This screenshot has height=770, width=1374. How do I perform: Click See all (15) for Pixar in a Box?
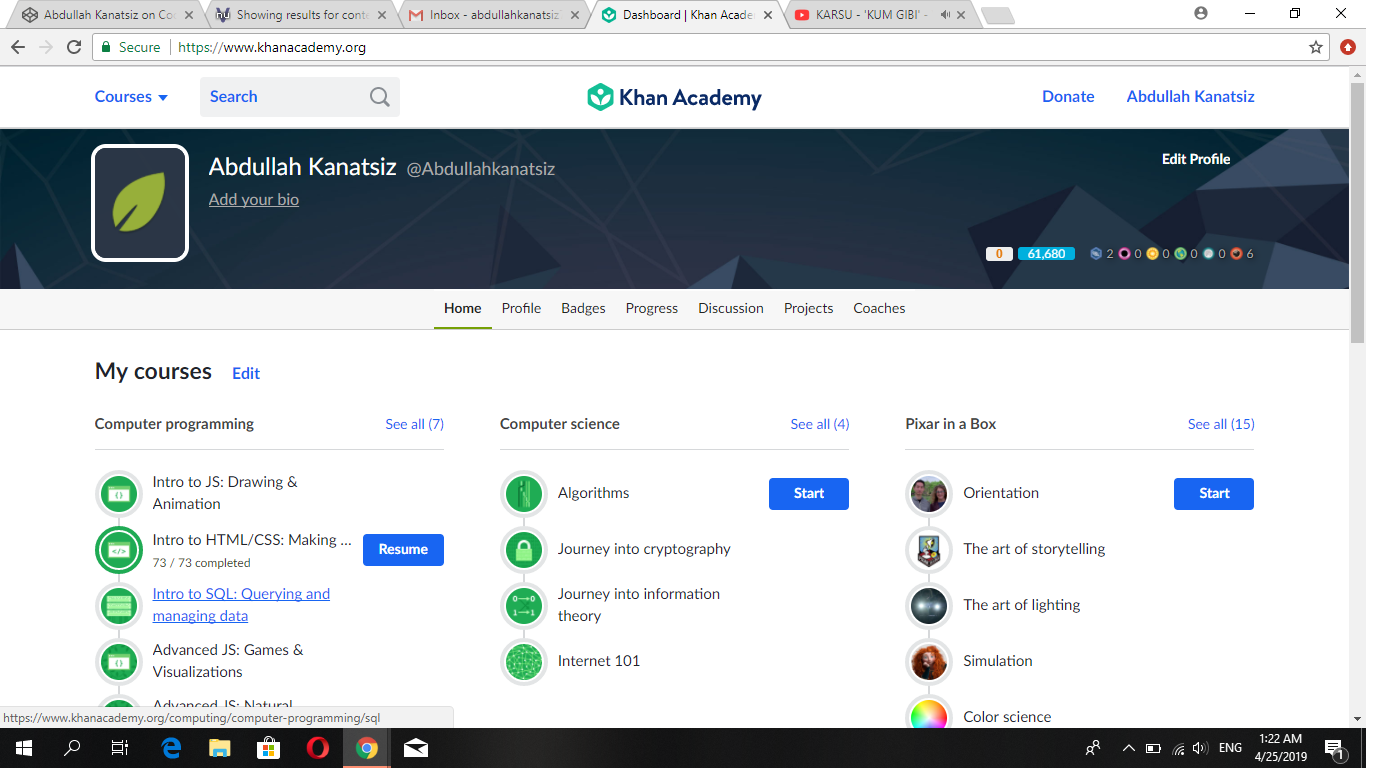[x=1221, y=424]
